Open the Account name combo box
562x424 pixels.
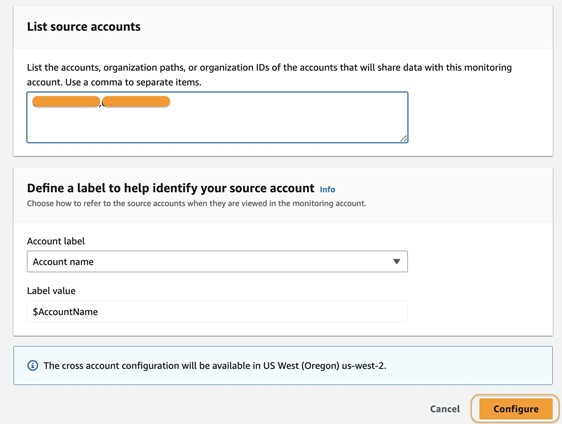coord(217,261)
